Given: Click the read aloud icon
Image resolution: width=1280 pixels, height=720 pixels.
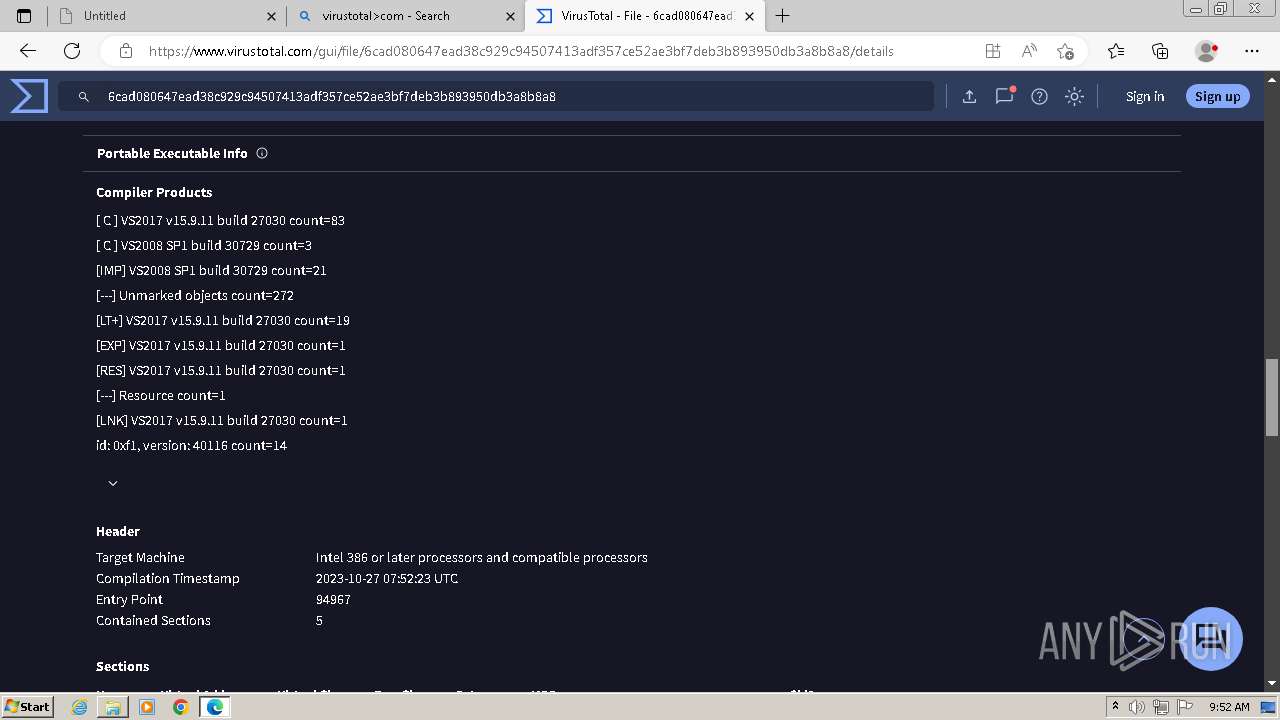Looking at the screenshot, I should pyautogui.click(x=1029, y=51).
